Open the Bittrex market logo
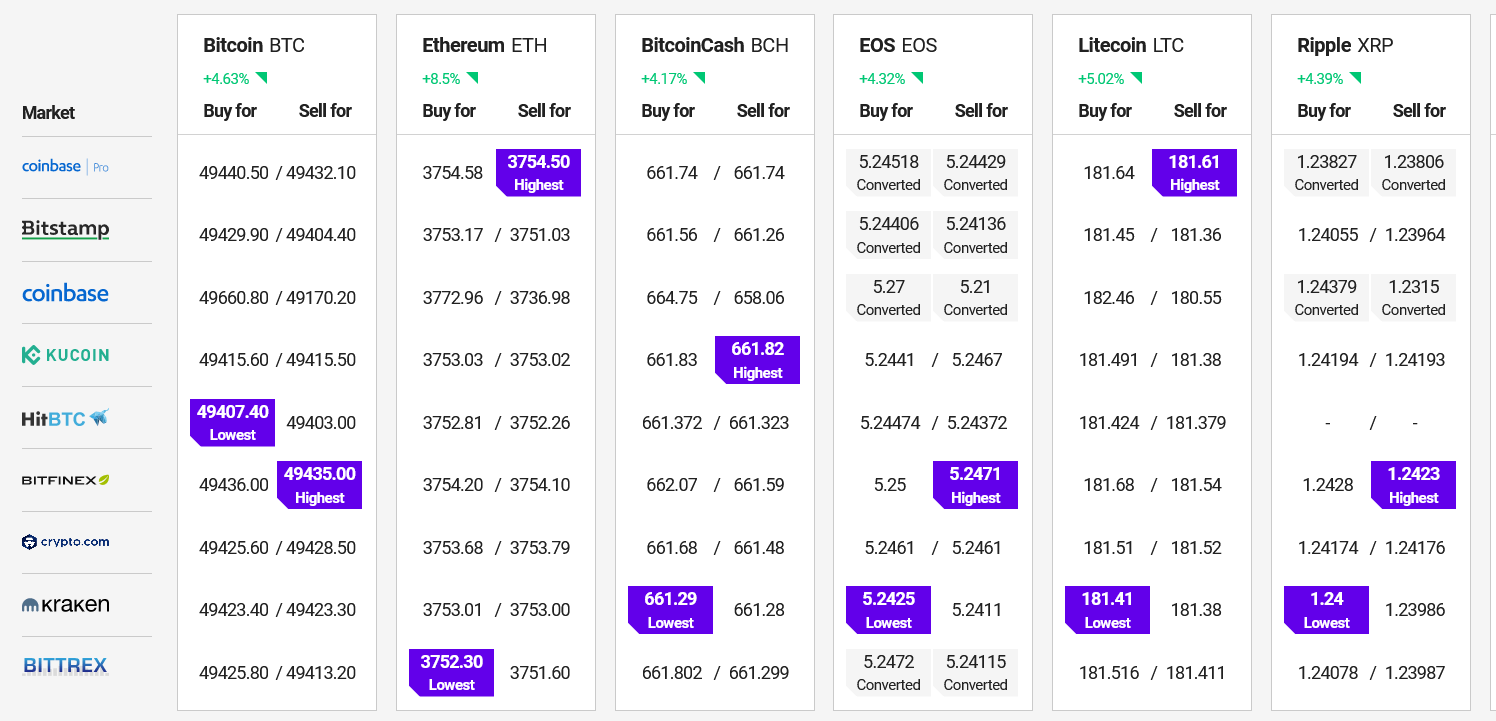 click(65, 666)
